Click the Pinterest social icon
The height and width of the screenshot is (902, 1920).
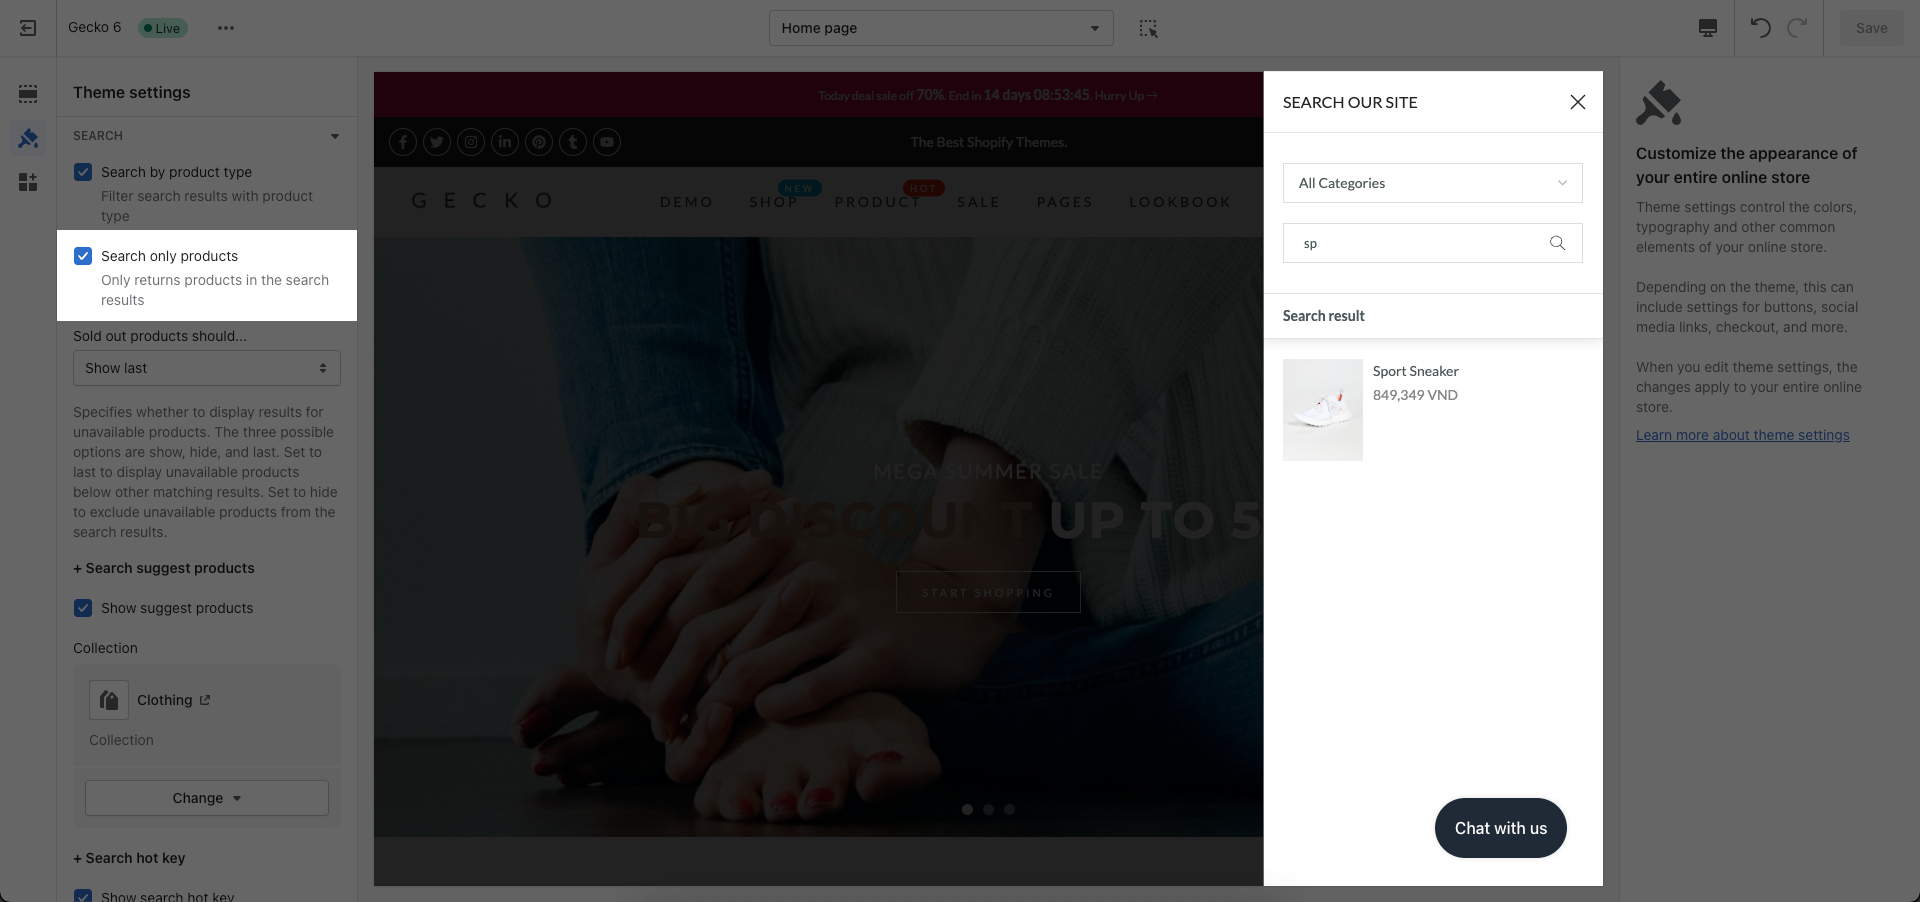click(539, 142)
